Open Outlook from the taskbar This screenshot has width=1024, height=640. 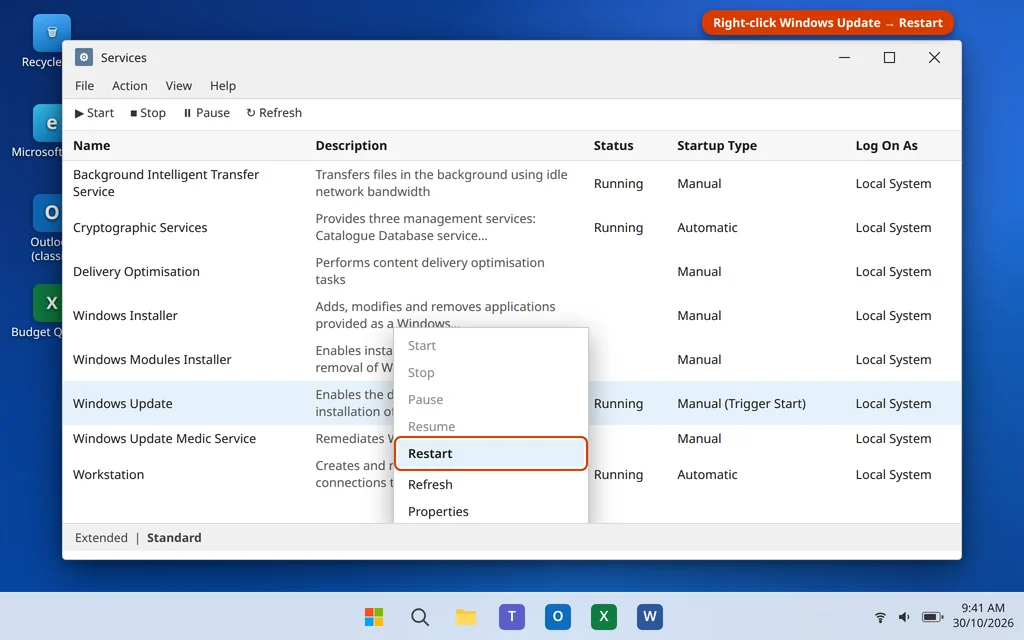[x=558, y=616]
